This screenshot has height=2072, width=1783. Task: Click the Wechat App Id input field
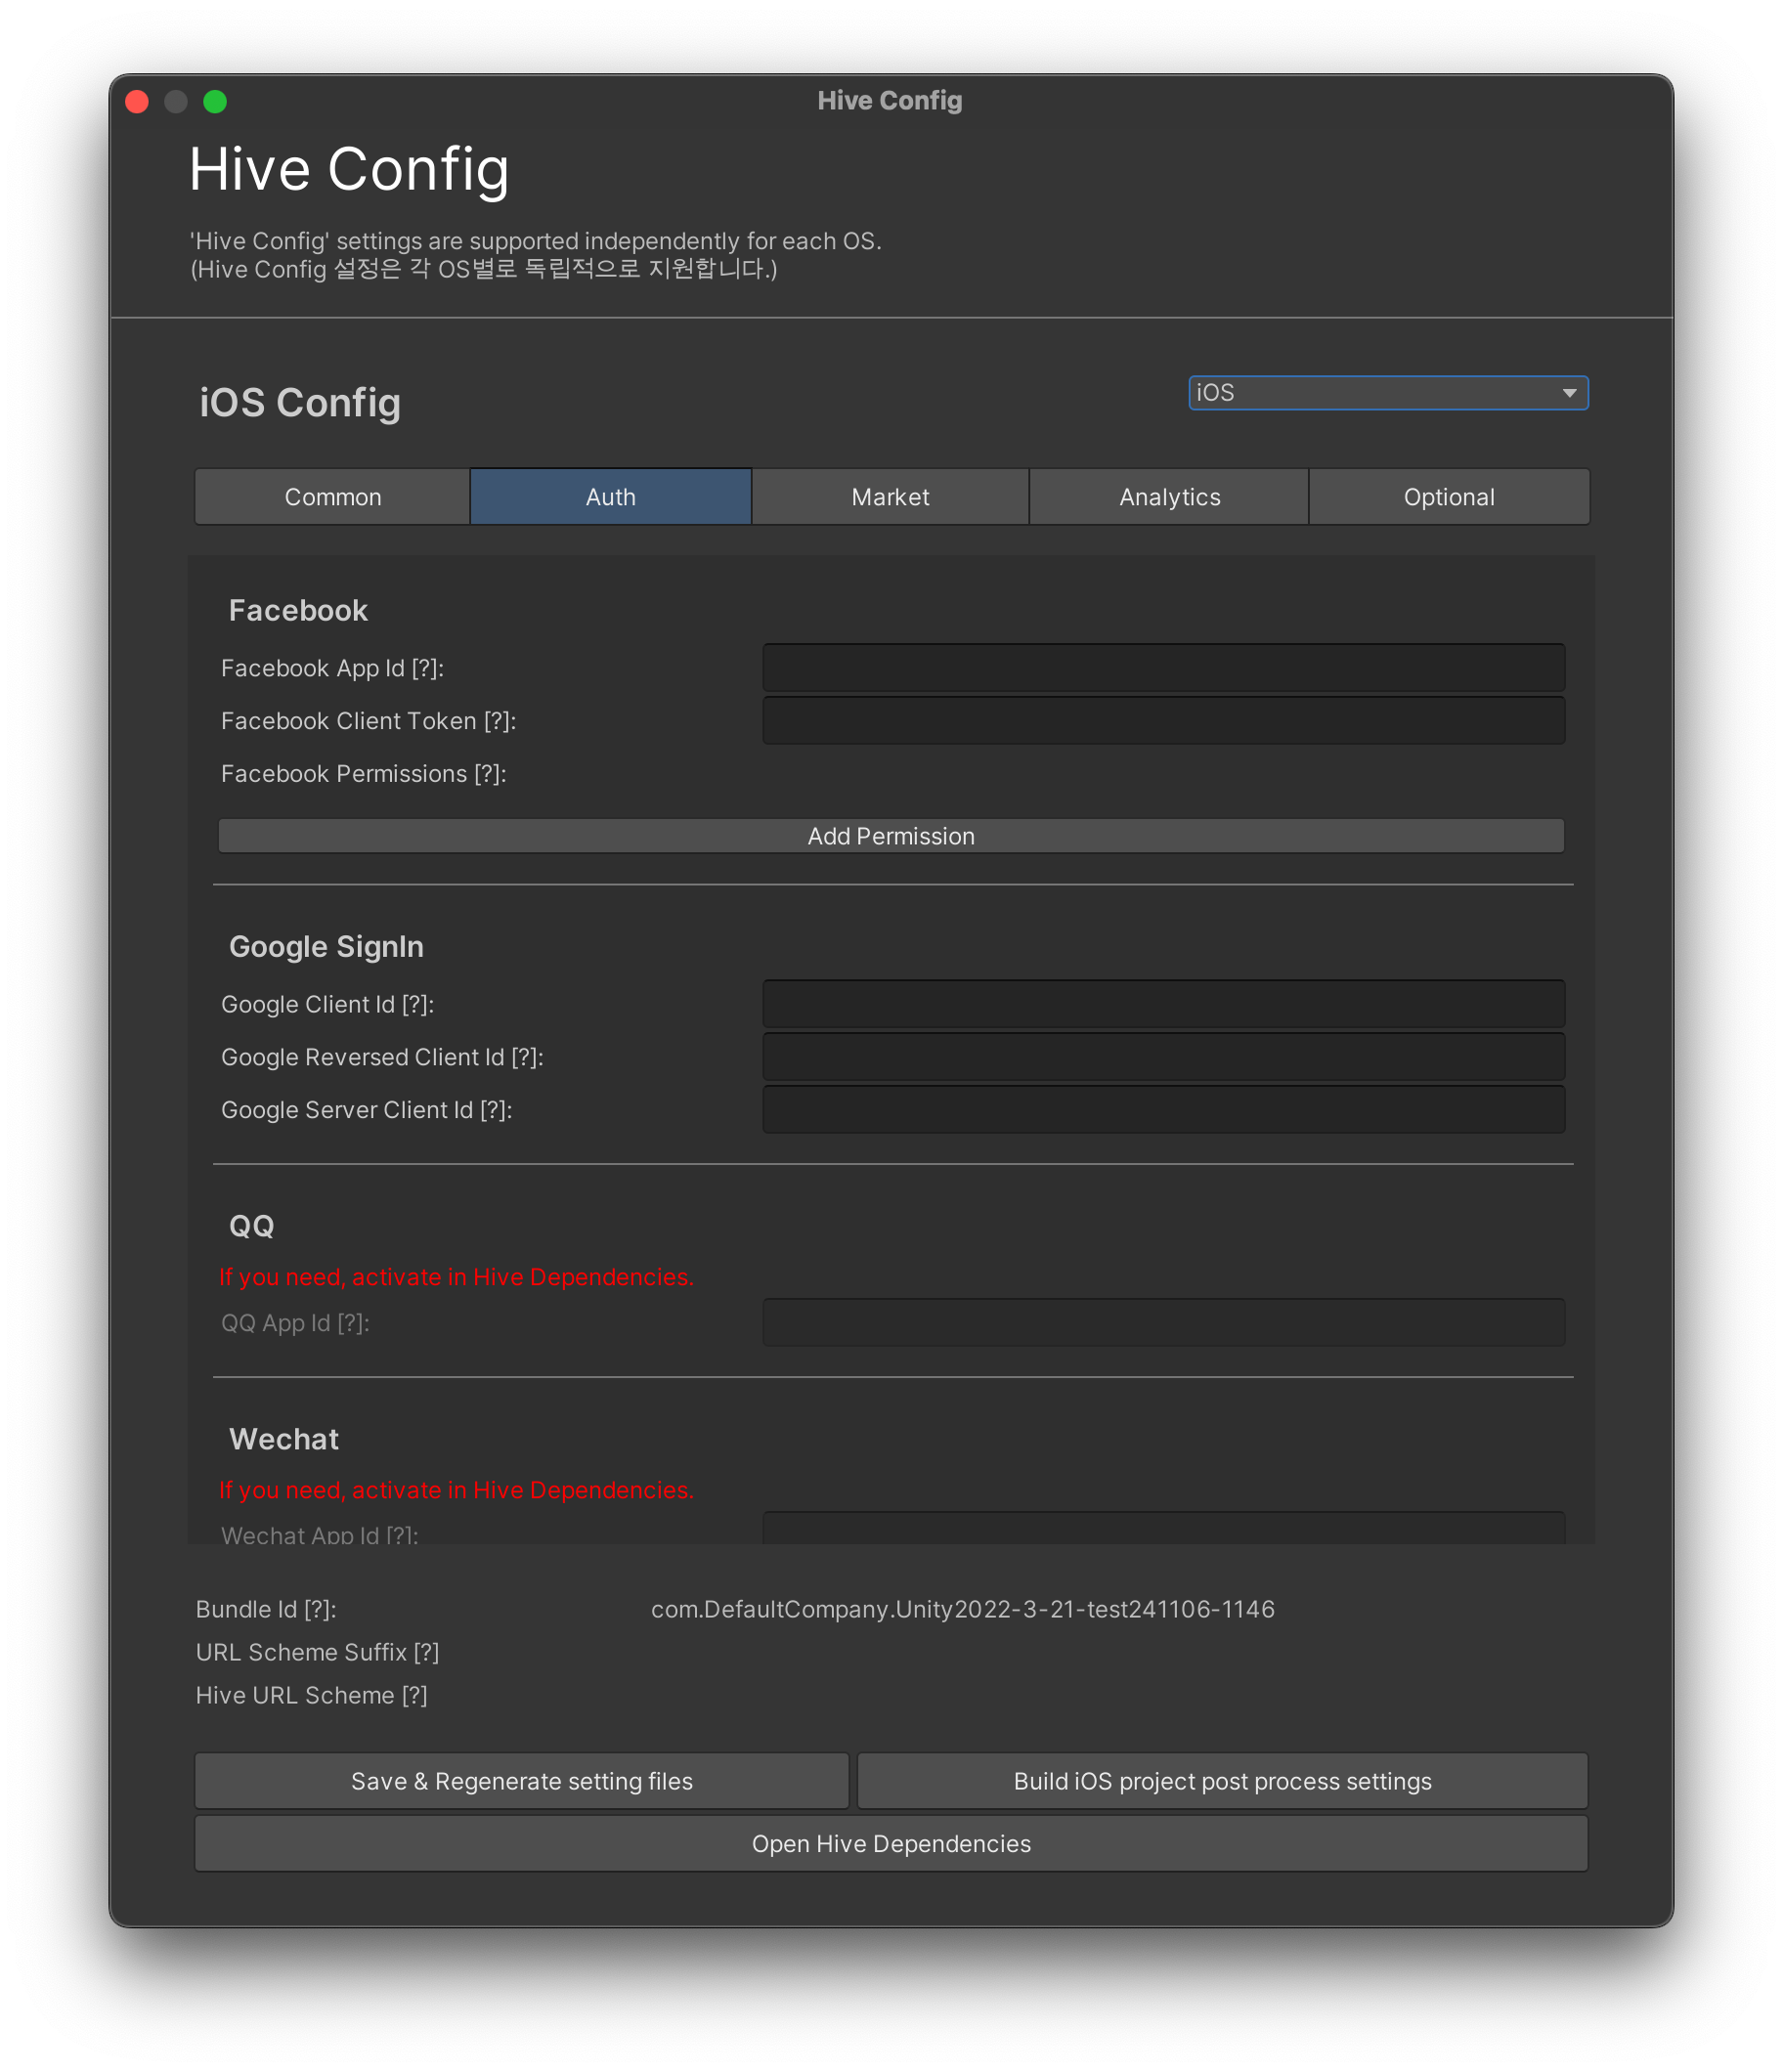click(x=1163, y=1528)
